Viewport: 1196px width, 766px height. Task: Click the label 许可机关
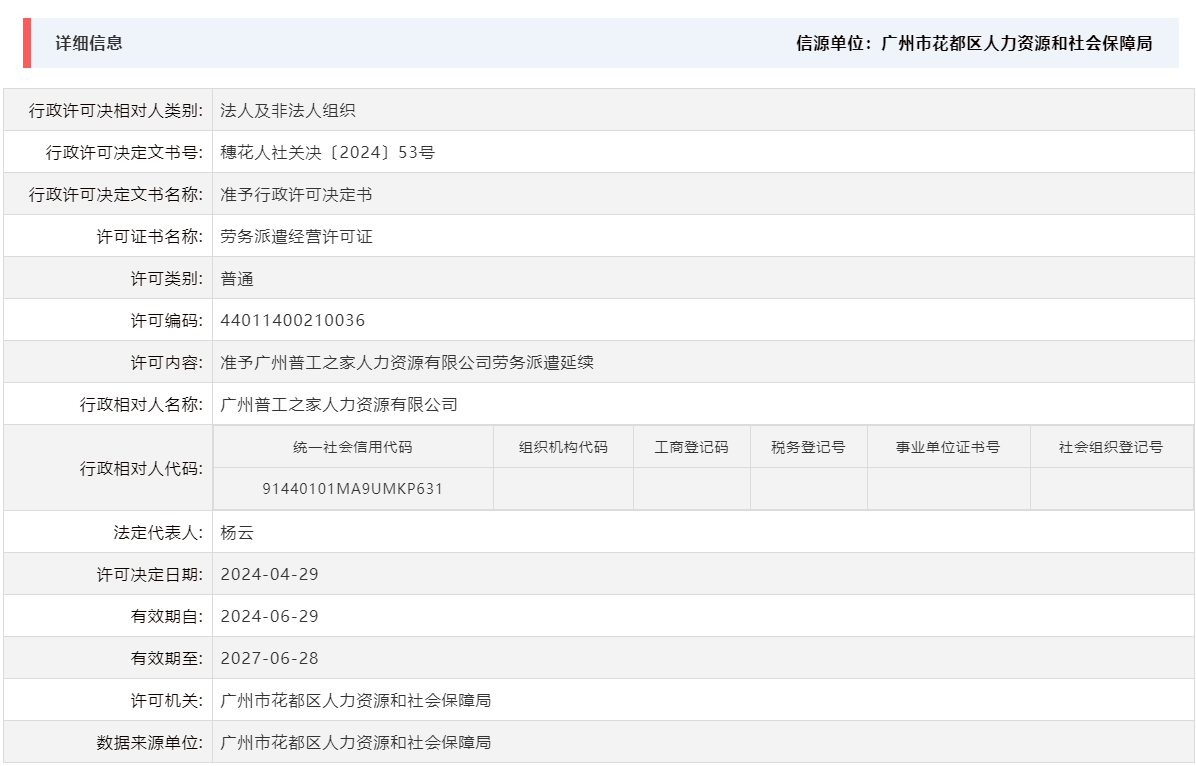click(x=166, y=700)
